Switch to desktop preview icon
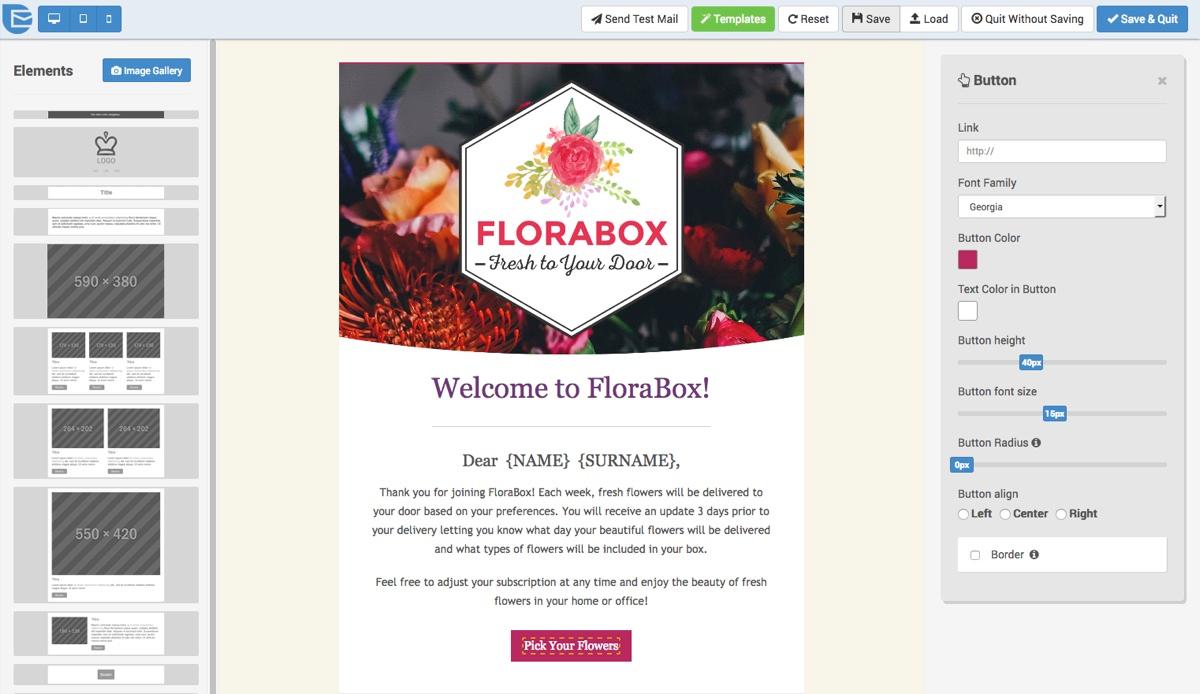Image resolution: width=1200 pixels, height=694 pixels. point(54,19)
